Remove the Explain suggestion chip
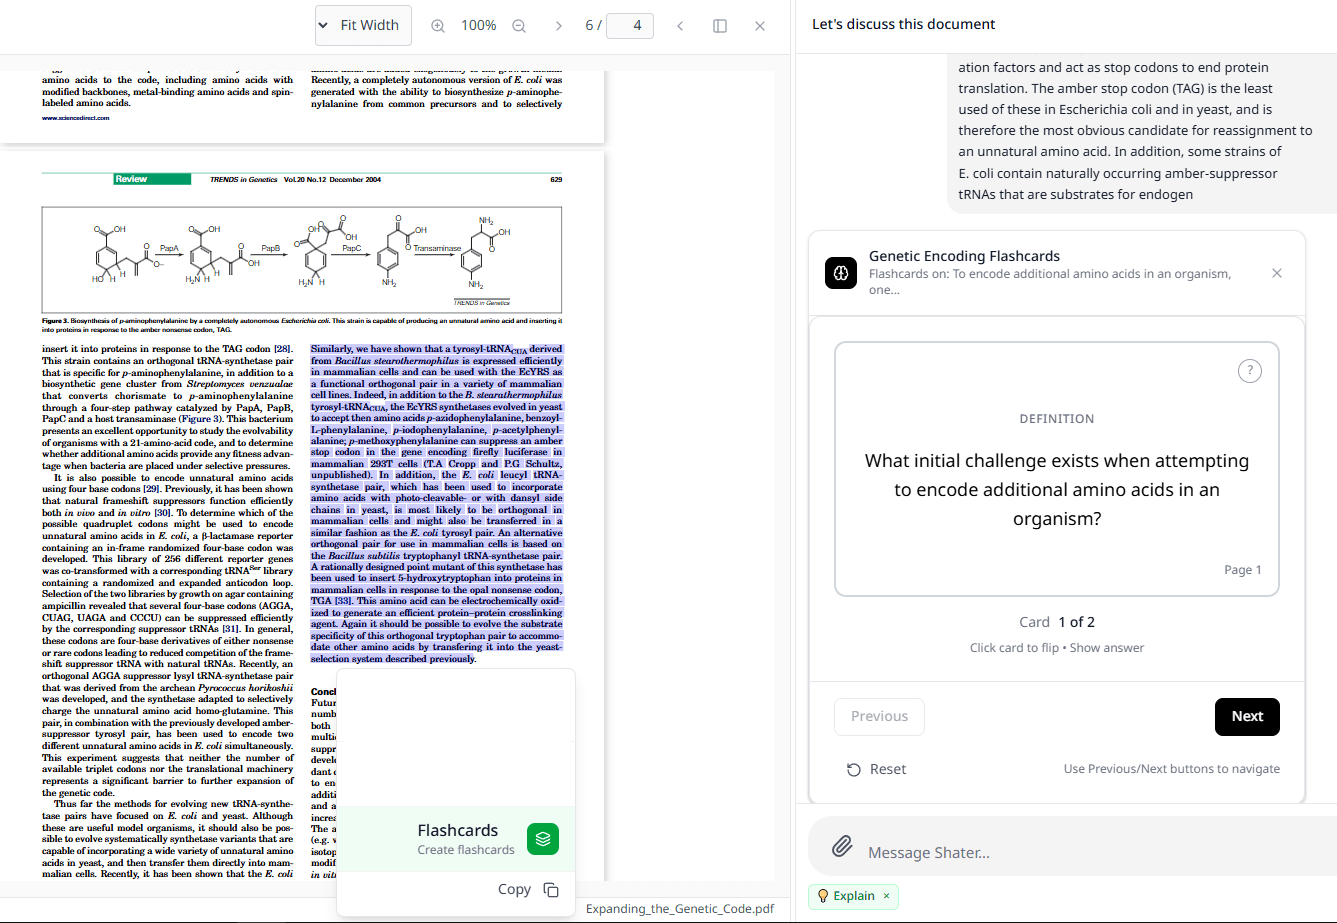Screen dimensions: 1337x923 (x=886, y=896)
